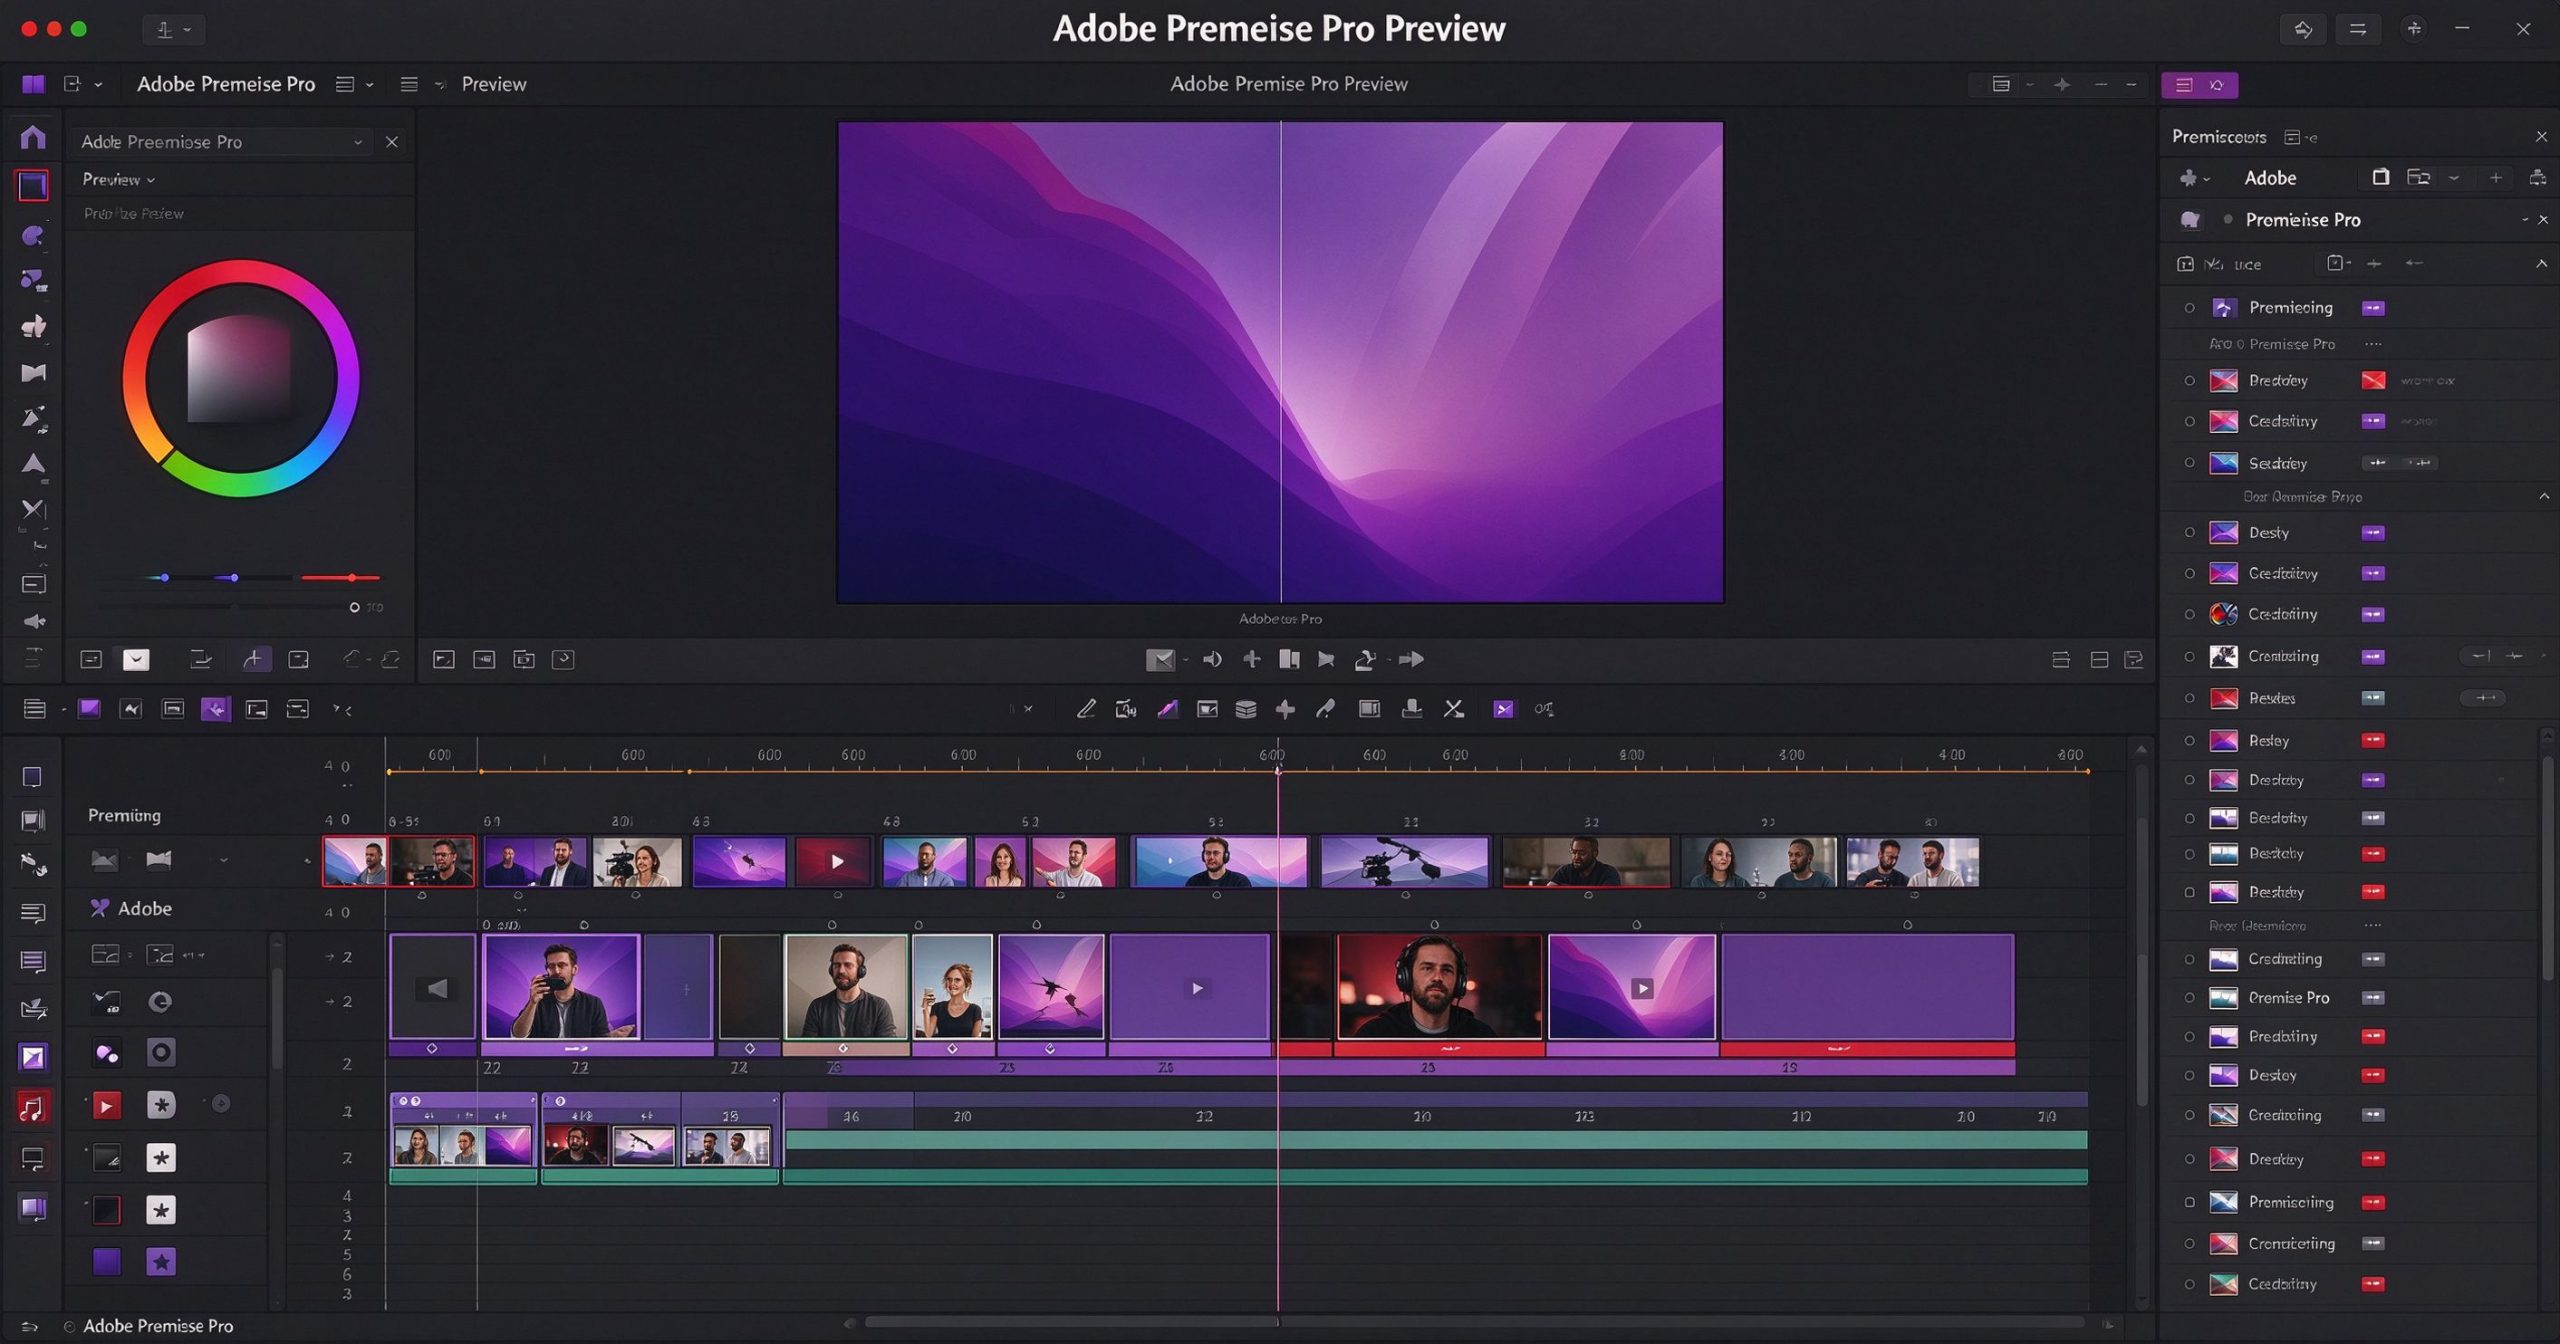This screenshot has width=2560, height=1344.
Task: Click the speaker volume icon below preview
Action: pos(1212,659)
